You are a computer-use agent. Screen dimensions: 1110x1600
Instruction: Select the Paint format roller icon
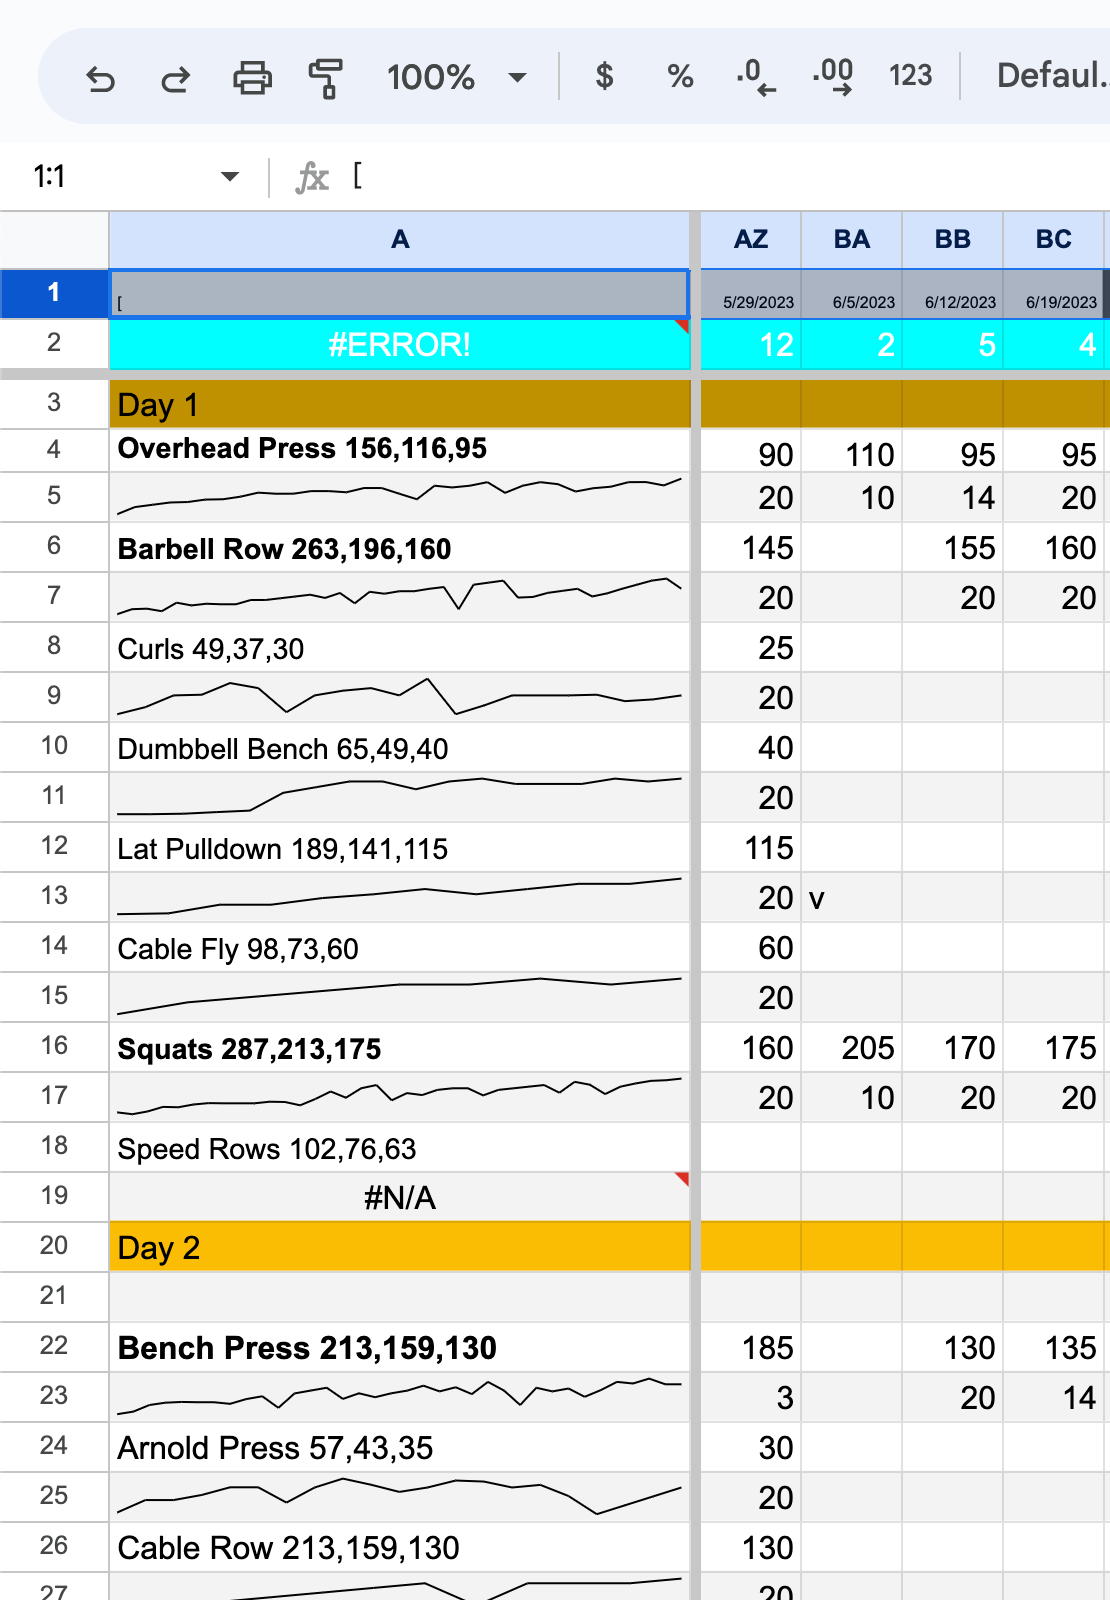point(325,77)
